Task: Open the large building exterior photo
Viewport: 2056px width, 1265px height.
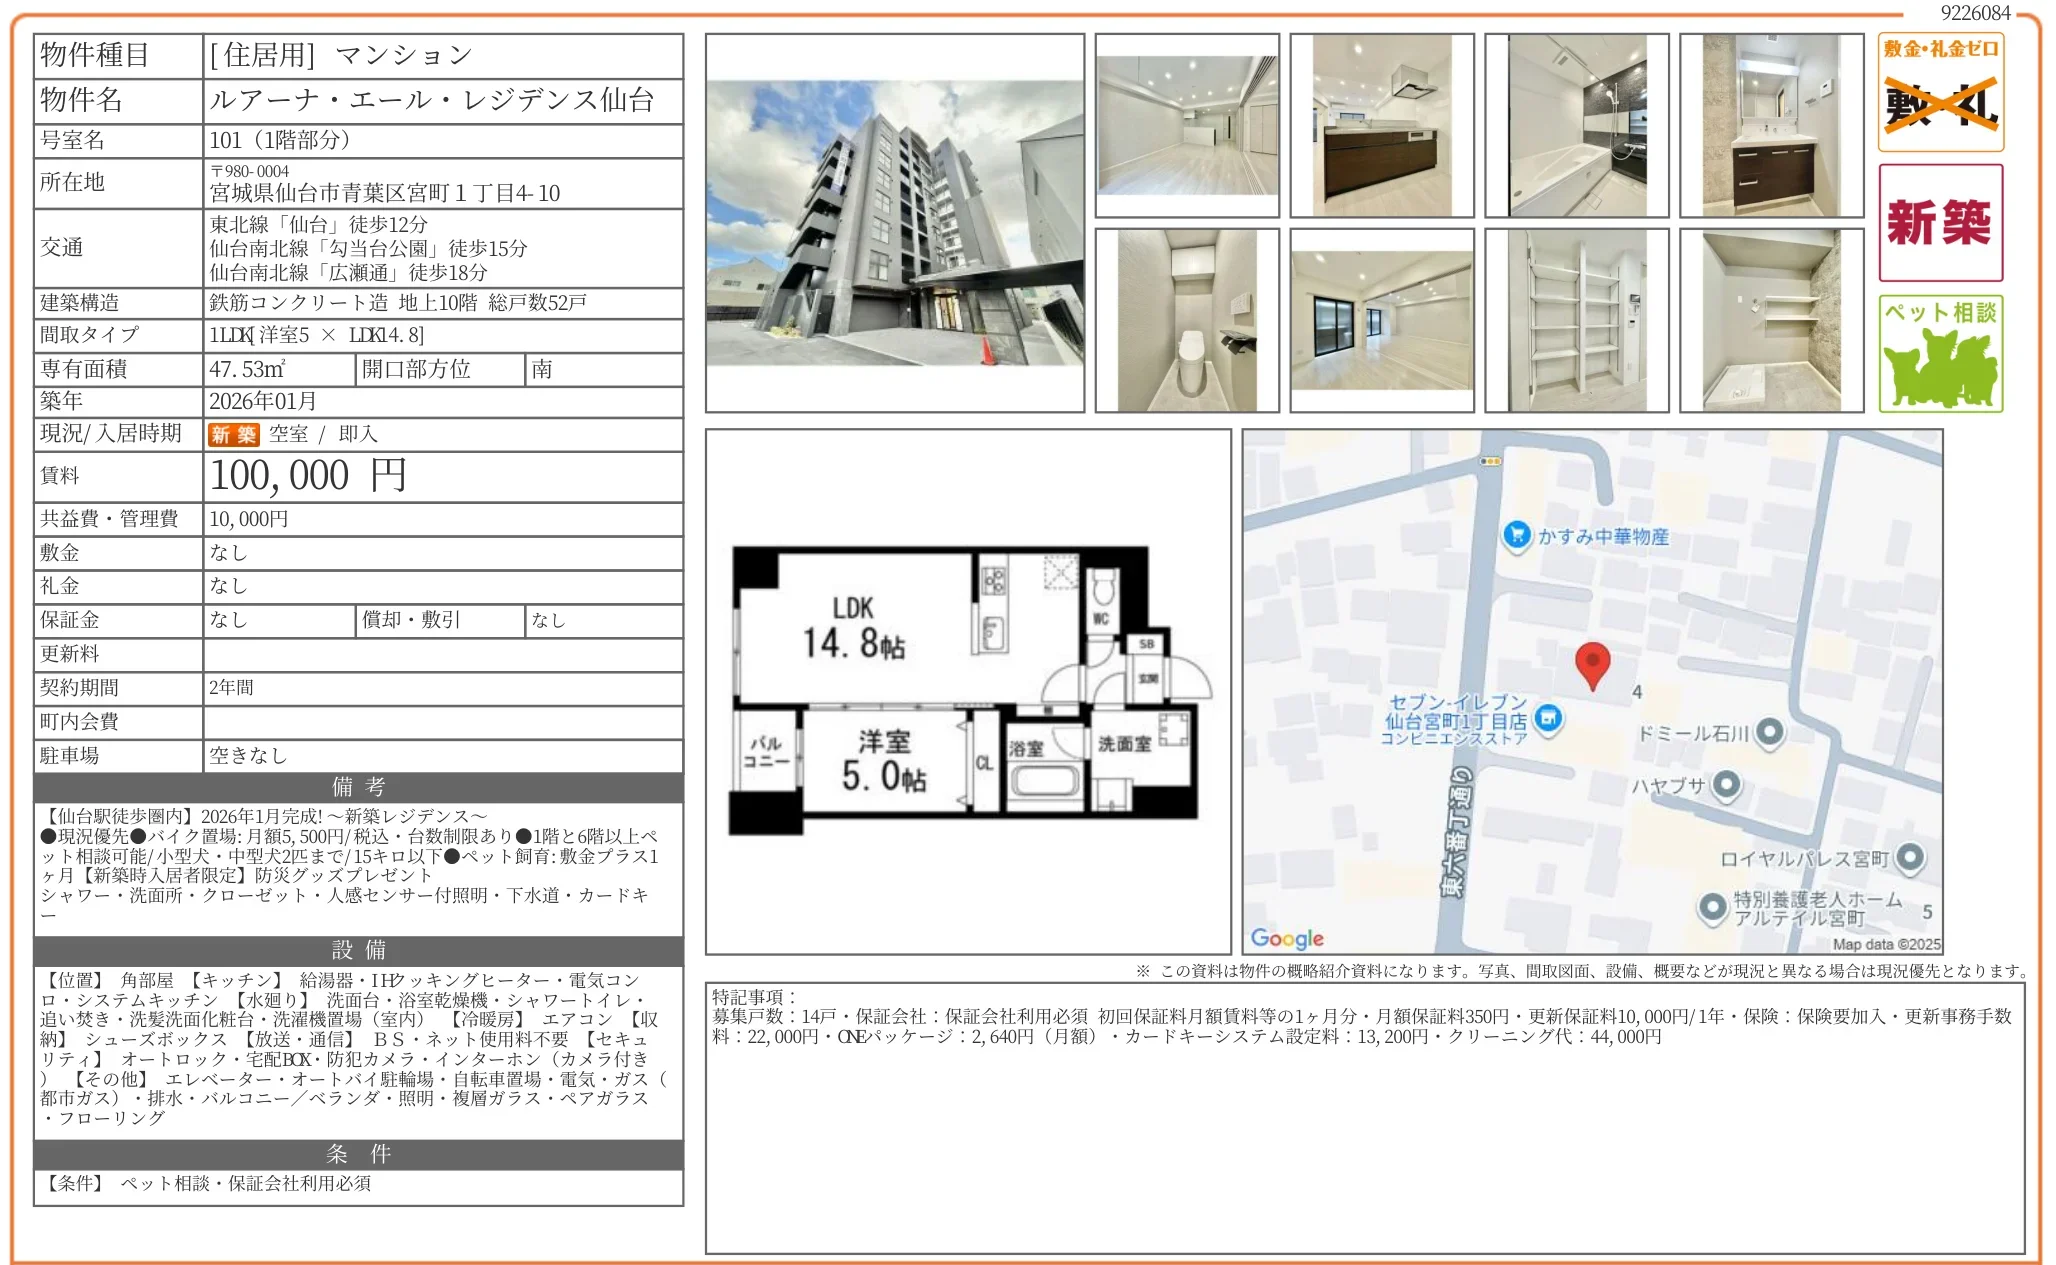Action: (894, 222)
